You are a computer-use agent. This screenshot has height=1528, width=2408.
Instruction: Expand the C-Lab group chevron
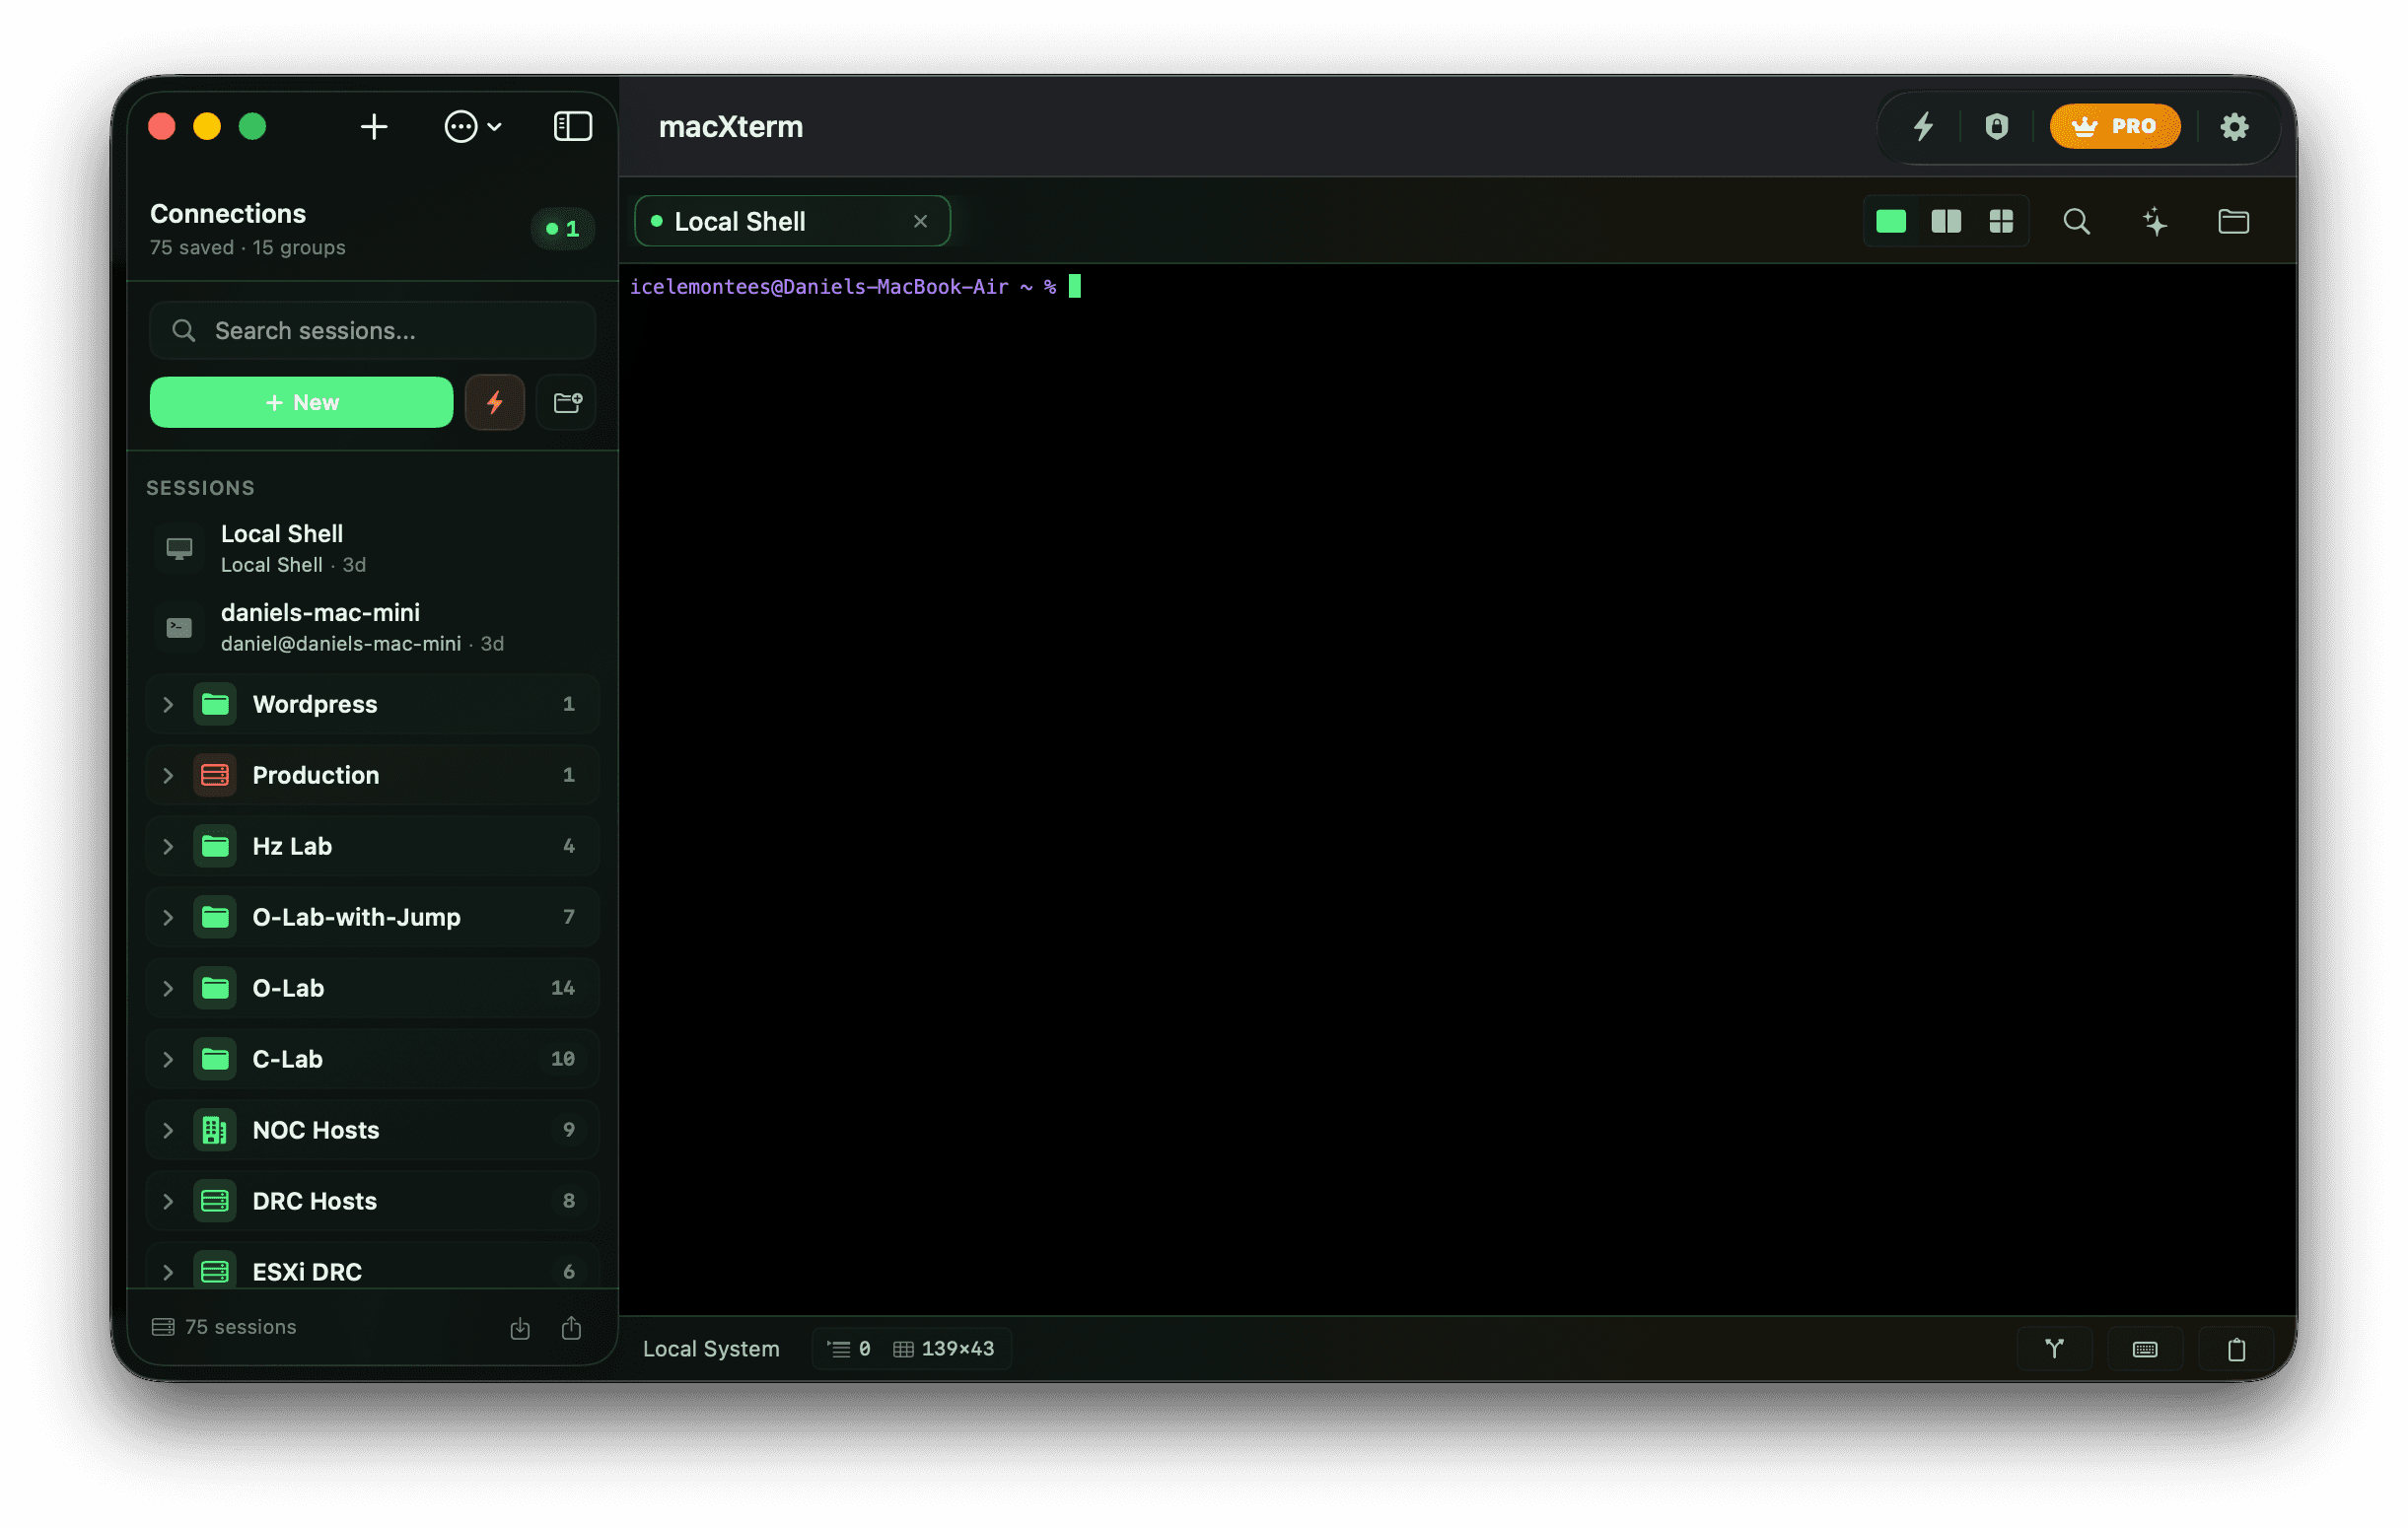(x=168, y=1060)
